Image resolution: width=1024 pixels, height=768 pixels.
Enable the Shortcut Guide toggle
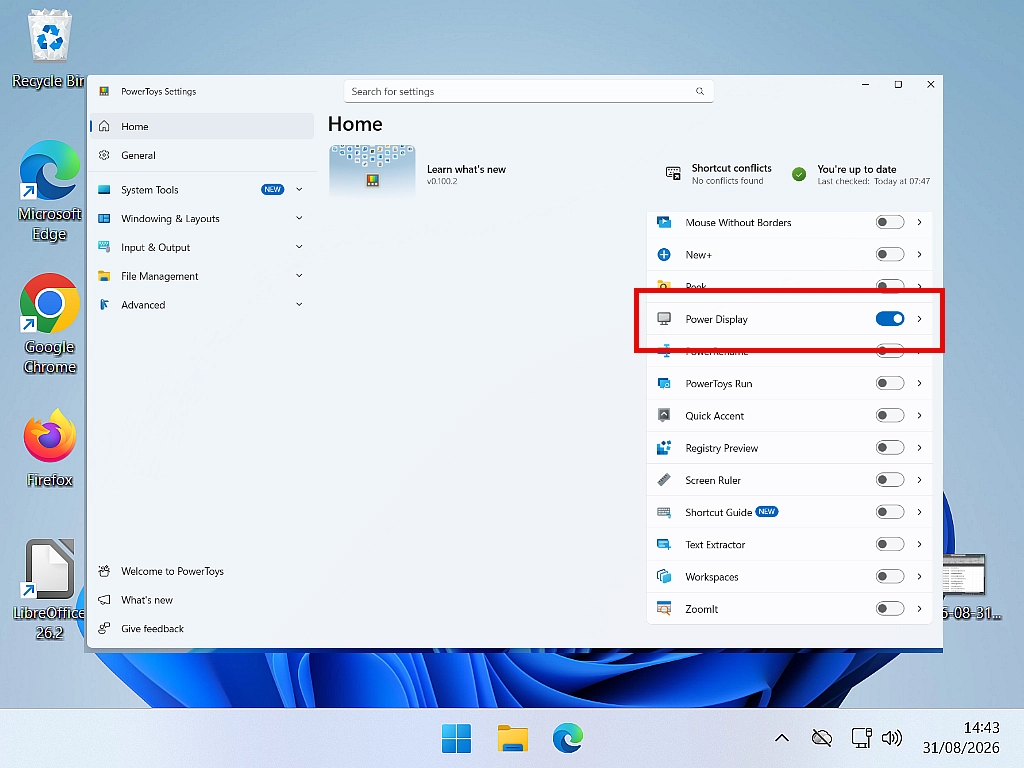(889, 512)
